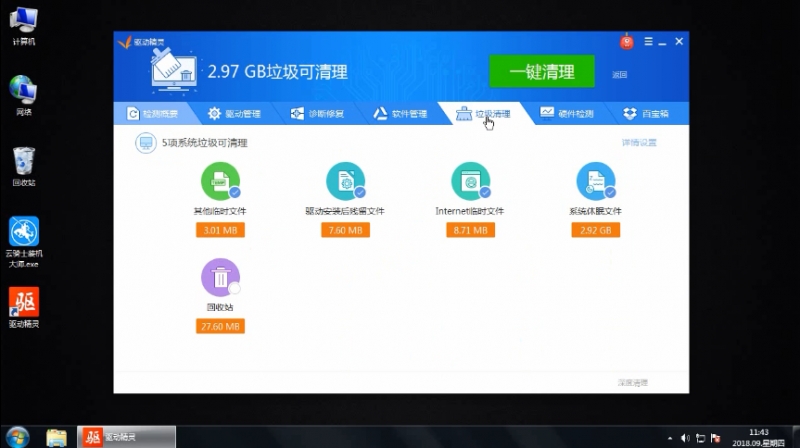Show hidden tray icons arrow

670,438
